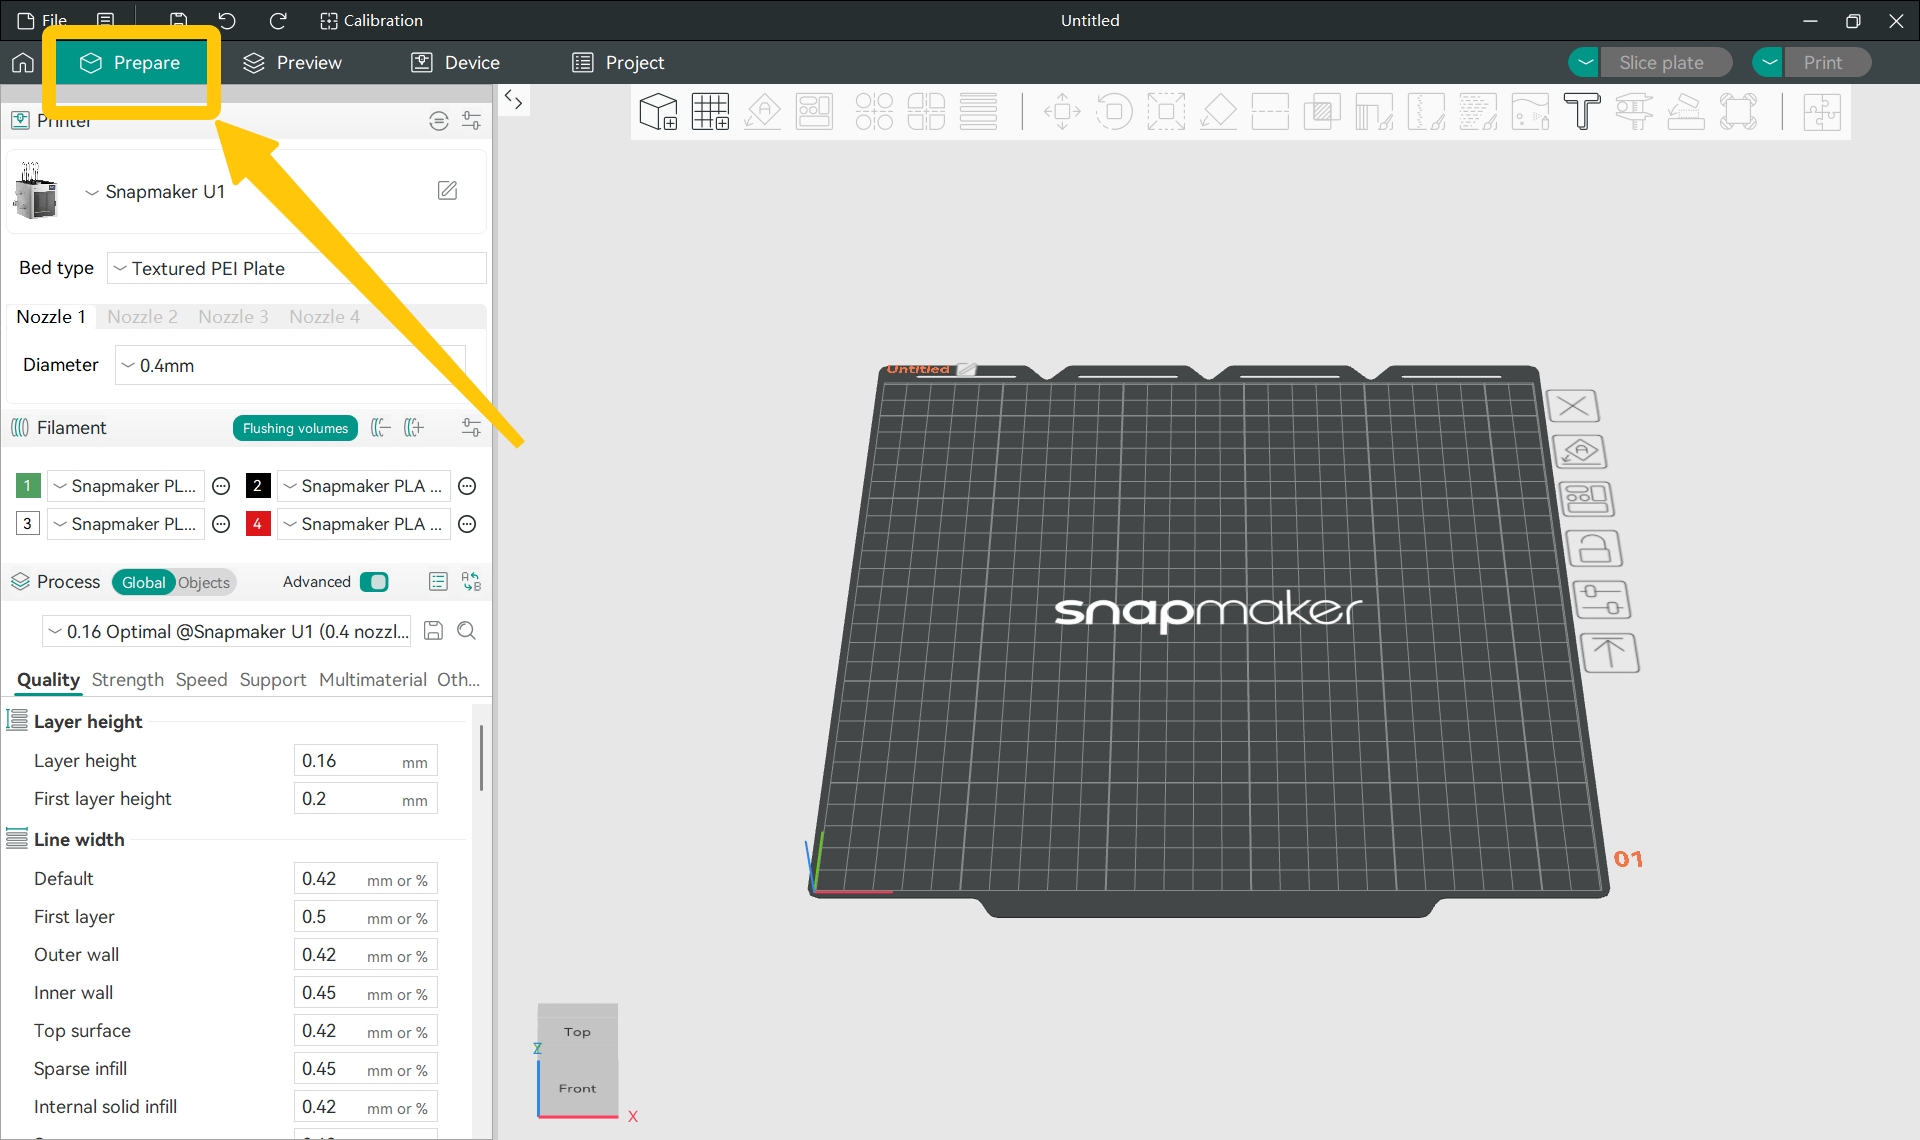Click the Undo arrow icon
The image size is (1920, 1140).
[227, 20]
